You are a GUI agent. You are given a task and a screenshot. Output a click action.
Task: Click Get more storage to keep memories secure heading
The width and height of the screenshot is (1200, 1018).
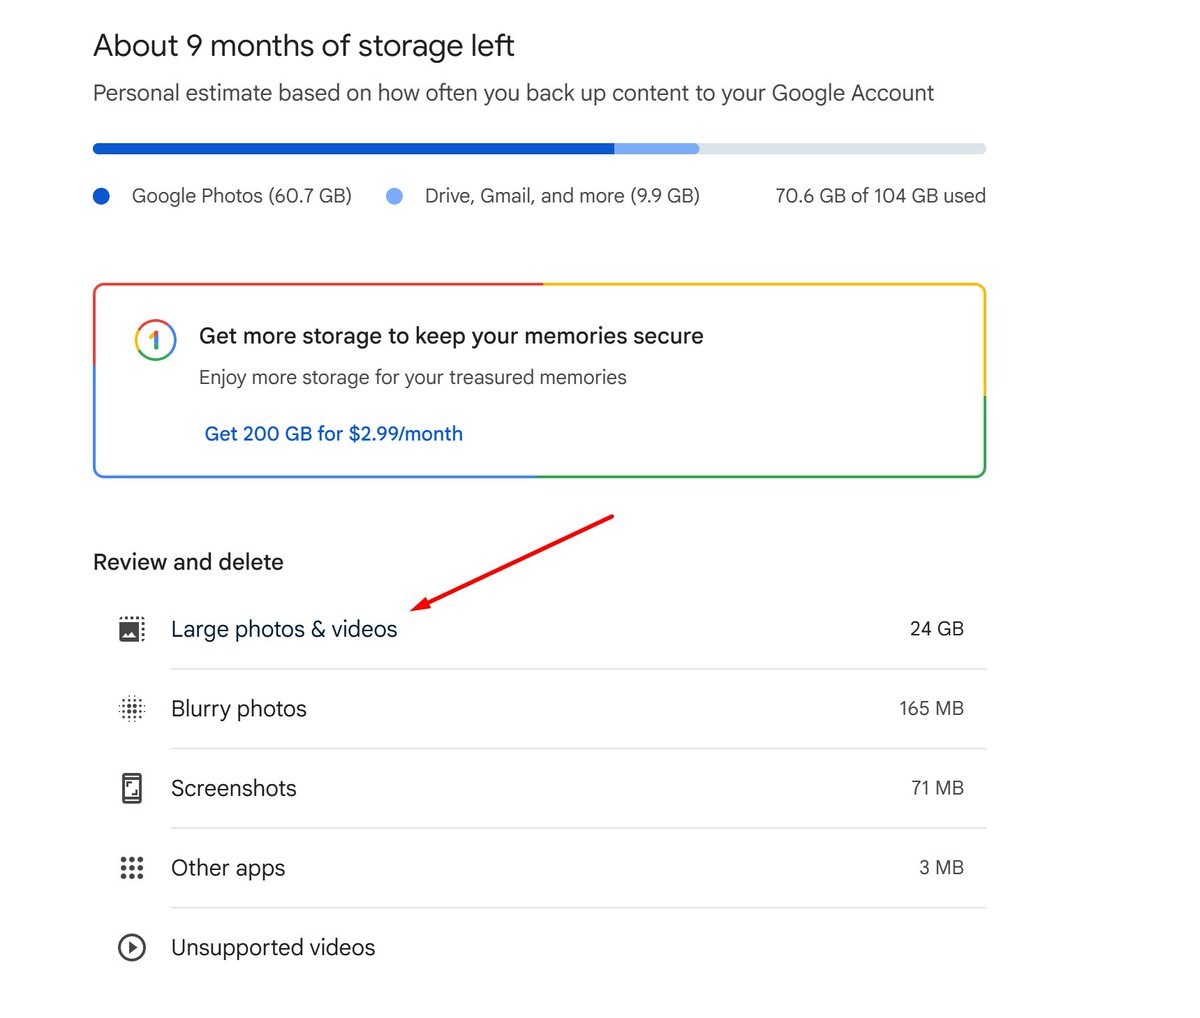coord(451,336)
